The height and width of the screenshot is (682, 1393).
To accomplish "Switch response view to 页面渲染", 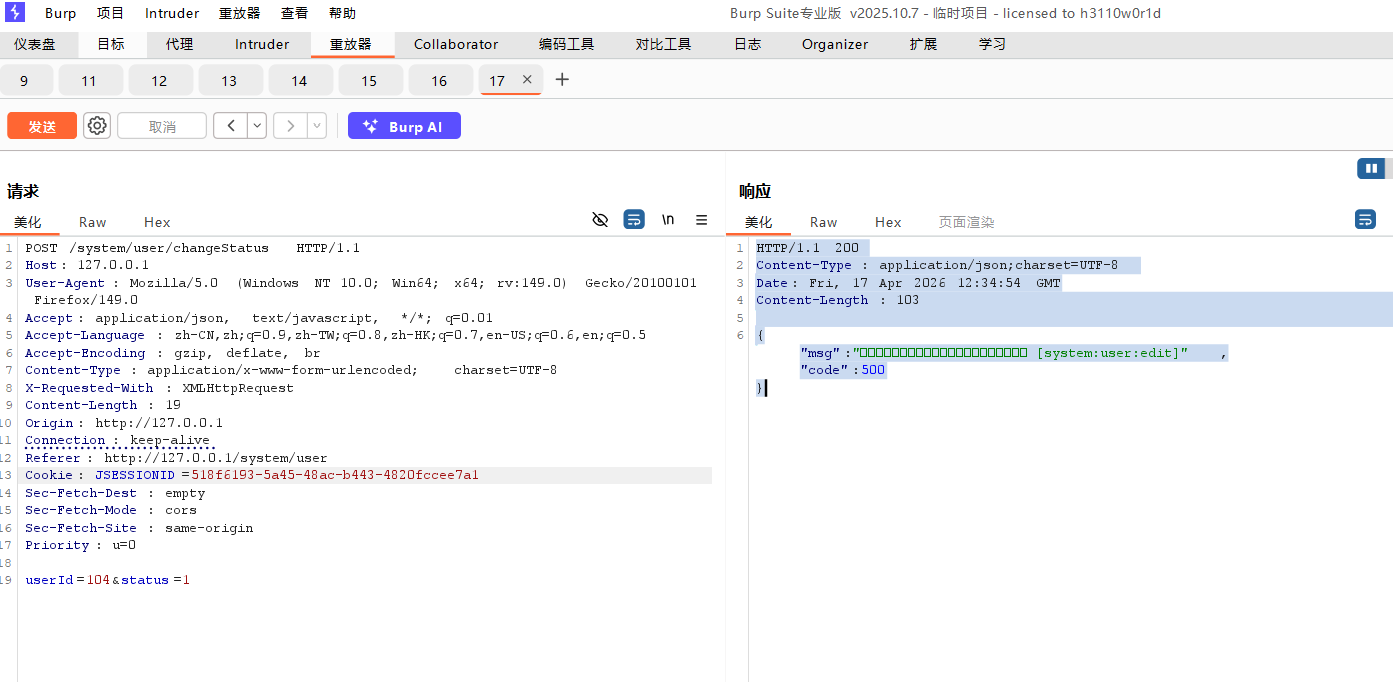I will point(966,222).
